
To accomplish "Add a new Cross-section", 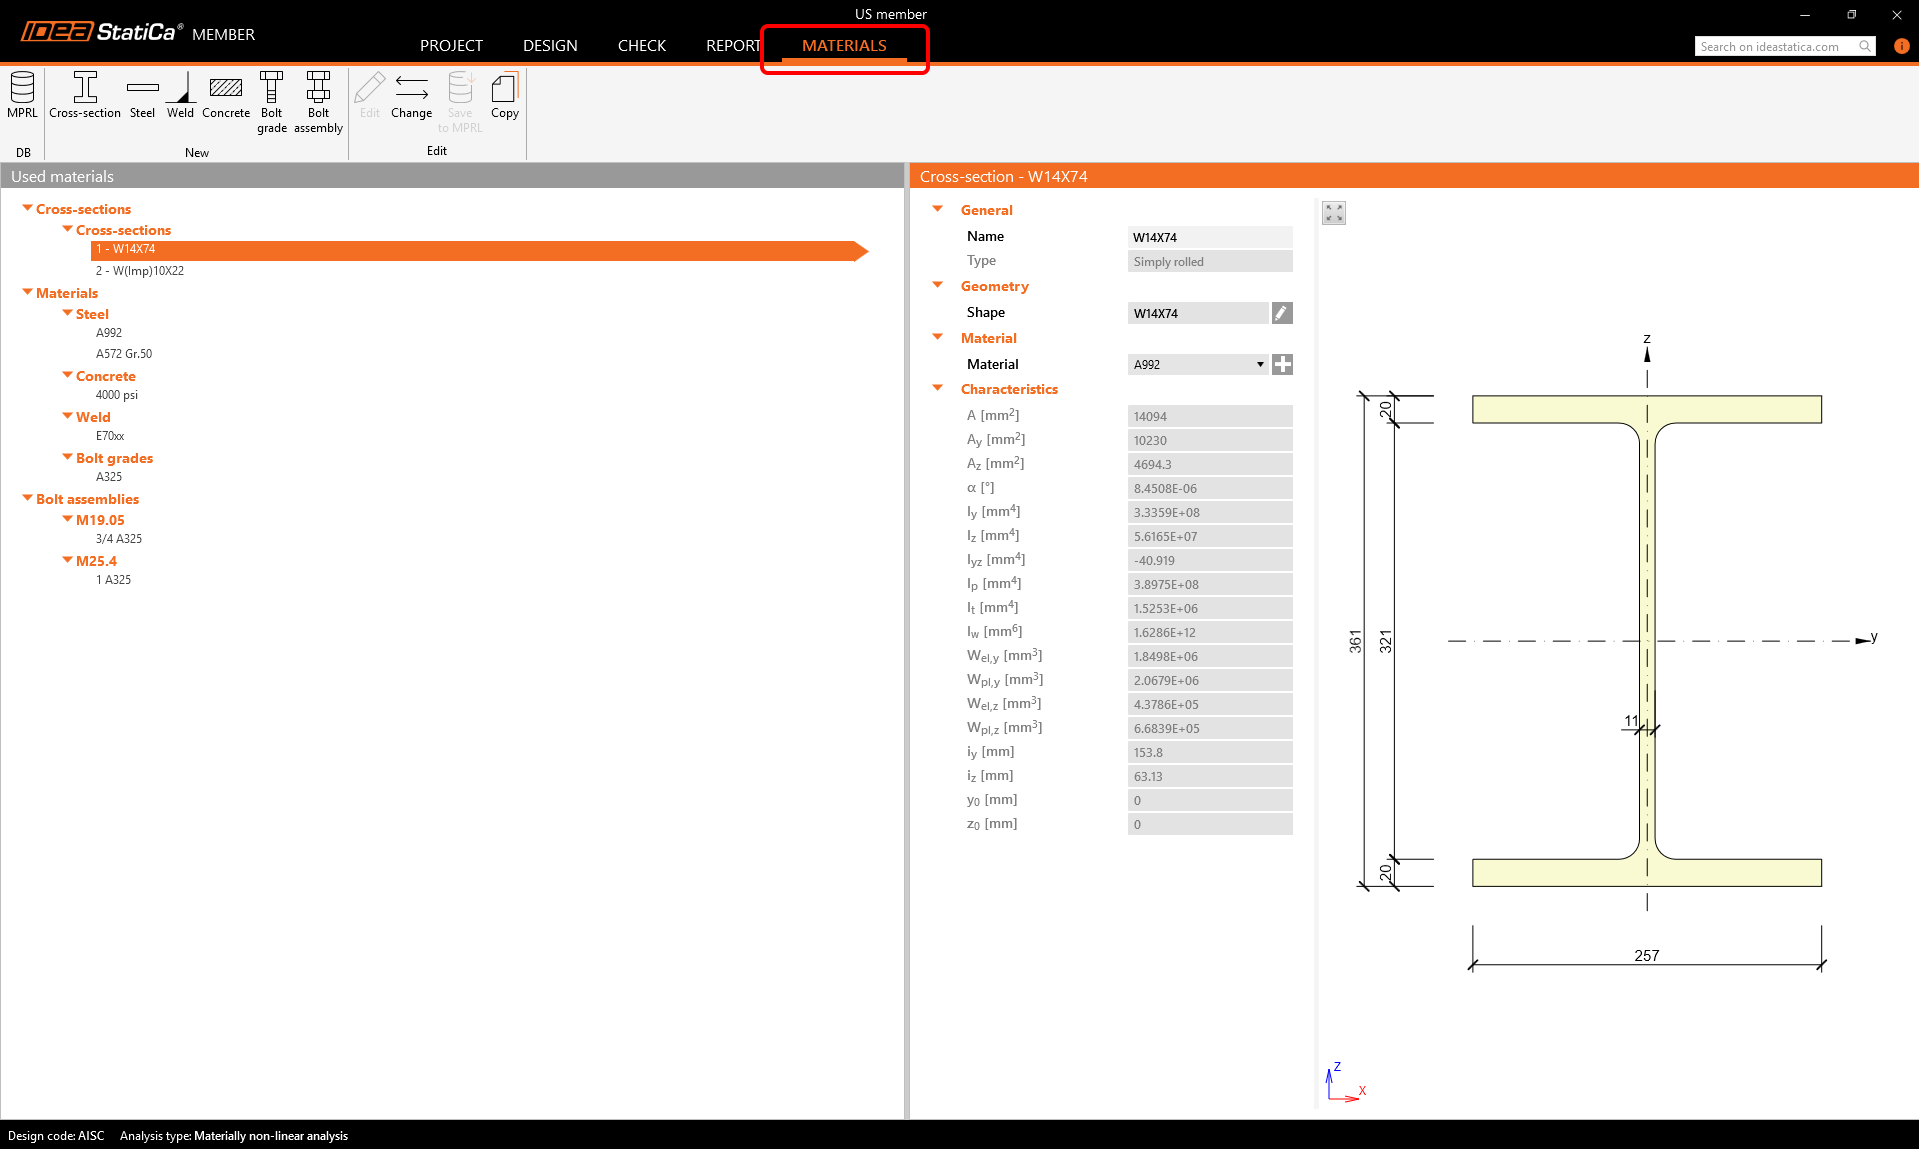I will click(x=85, y=95).
